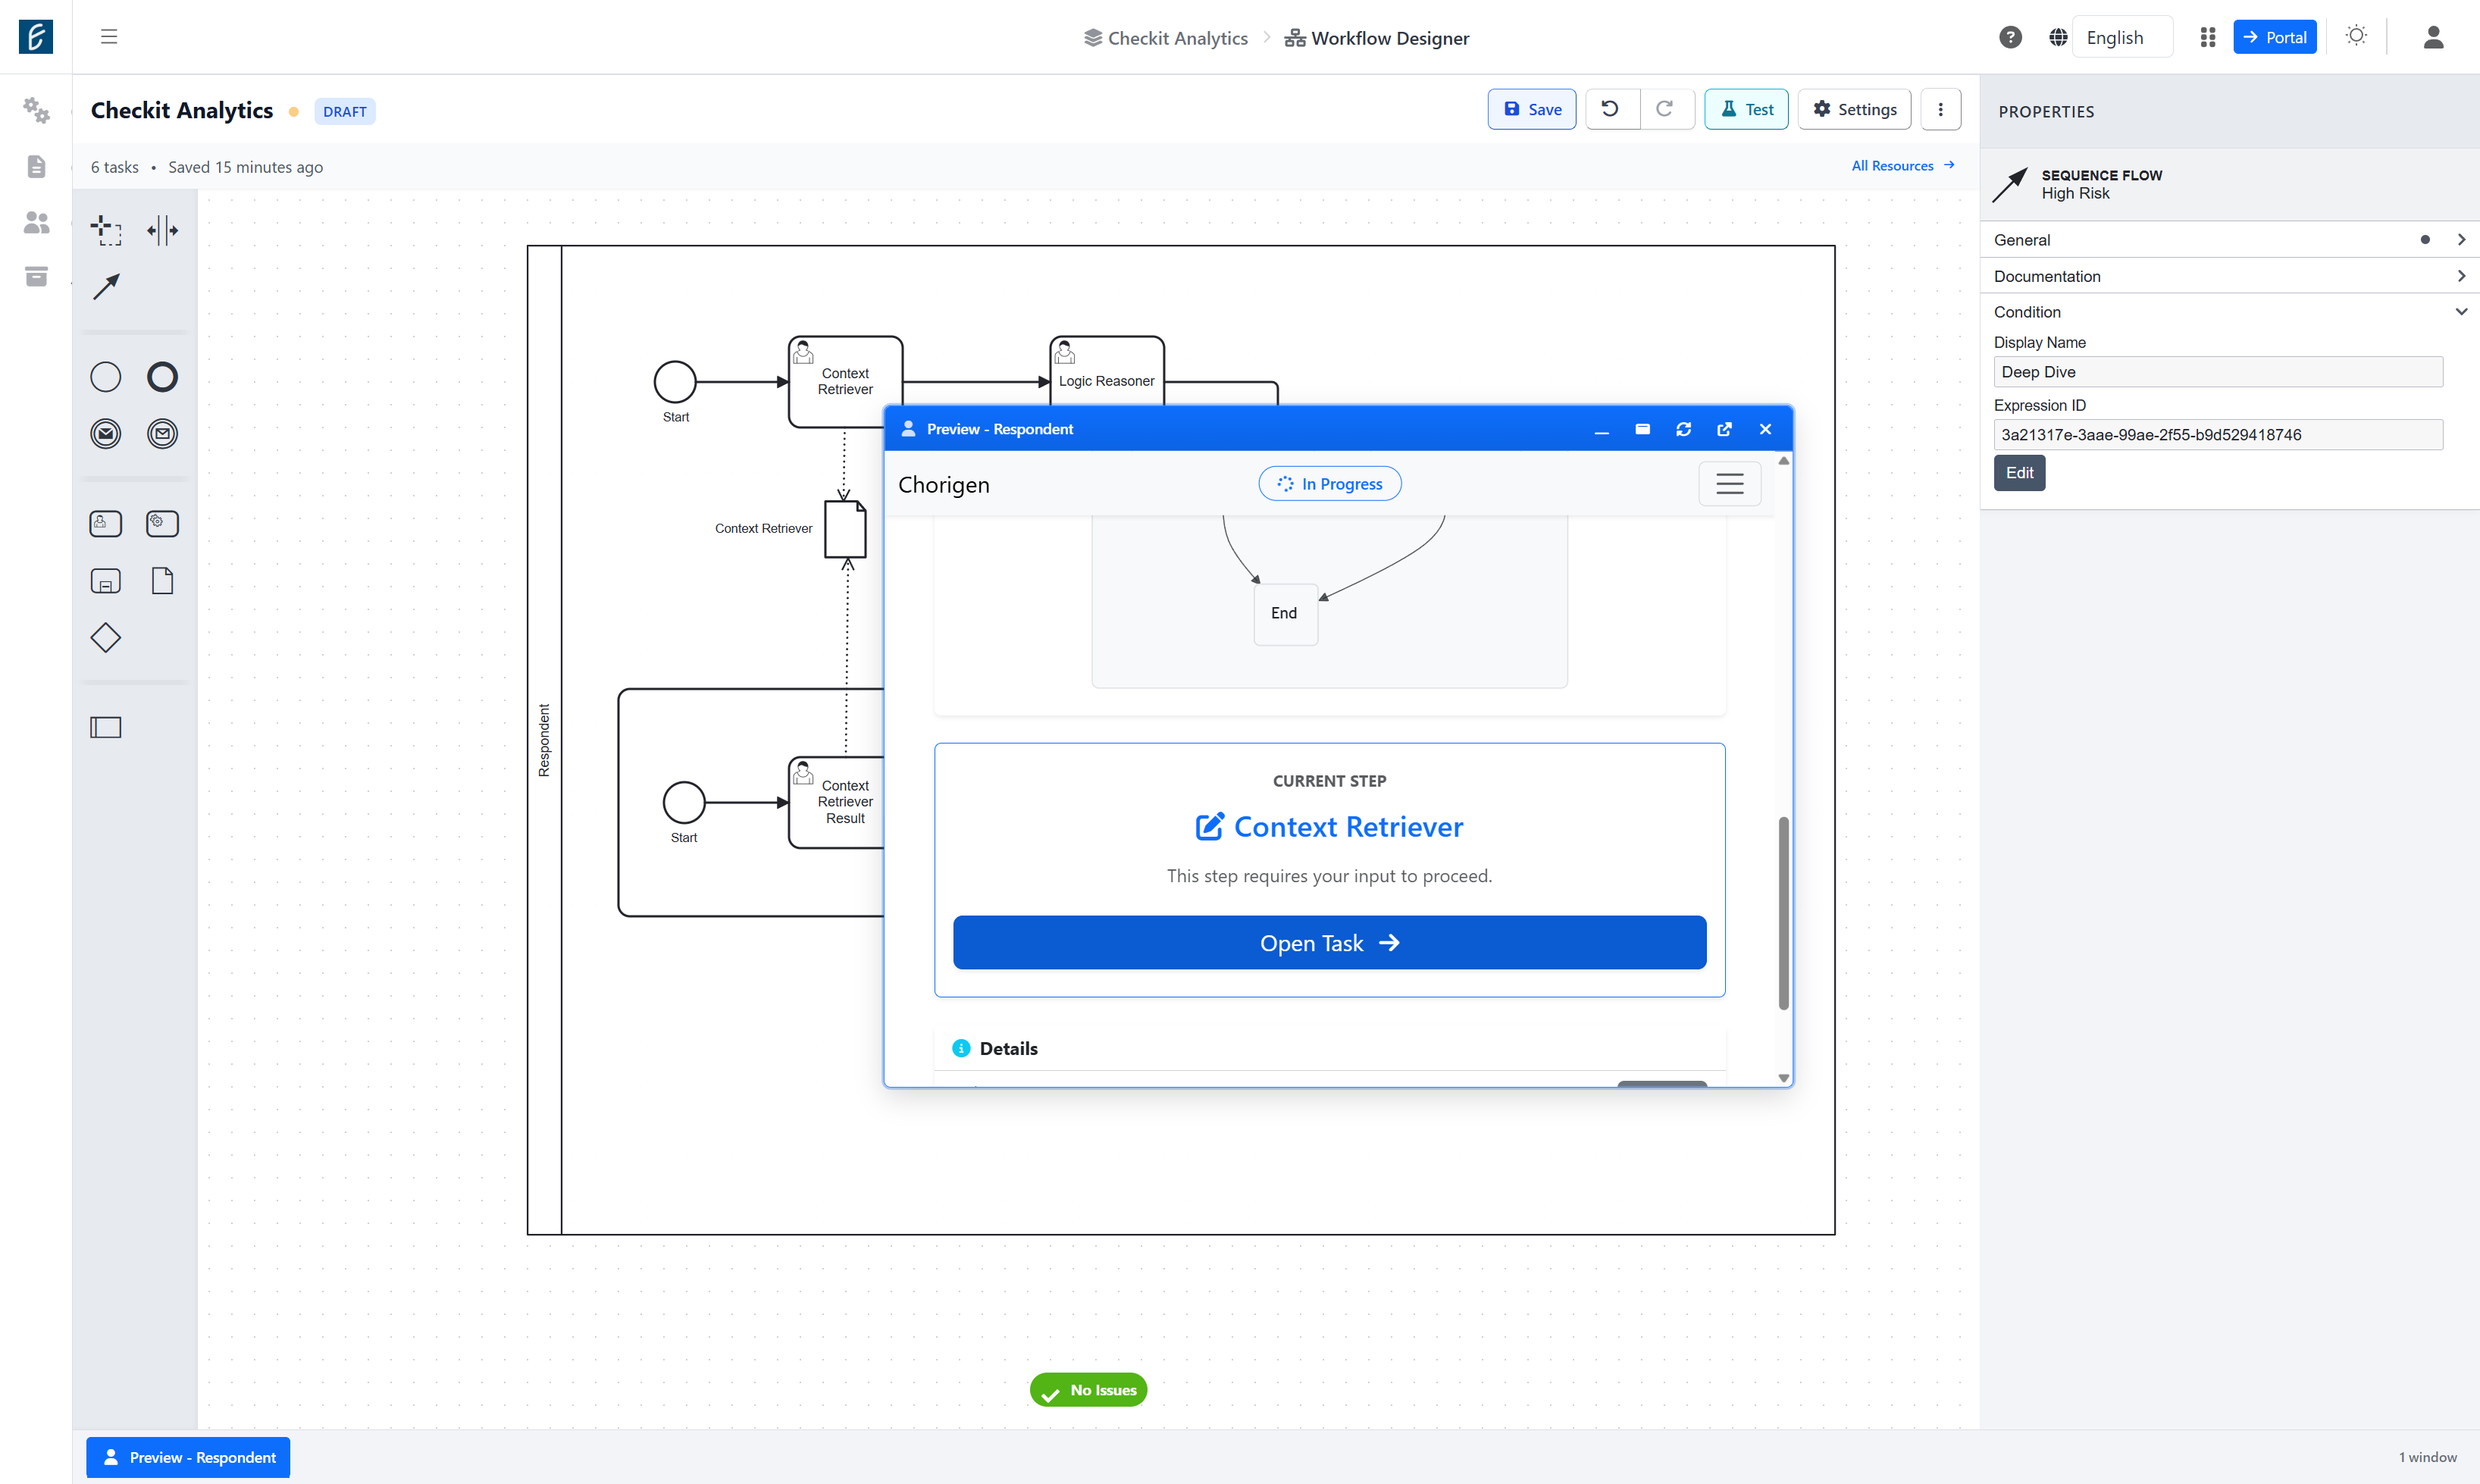
Task: Click the Expression ID input field
Action: [2218, 435]
